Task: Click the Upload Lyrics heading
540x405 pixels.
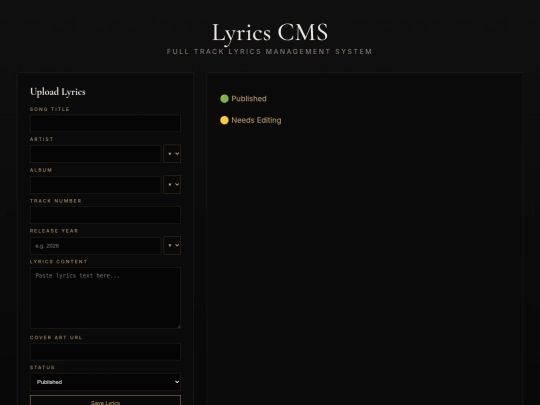Action: pyautogui.click(x=58, y=92)
